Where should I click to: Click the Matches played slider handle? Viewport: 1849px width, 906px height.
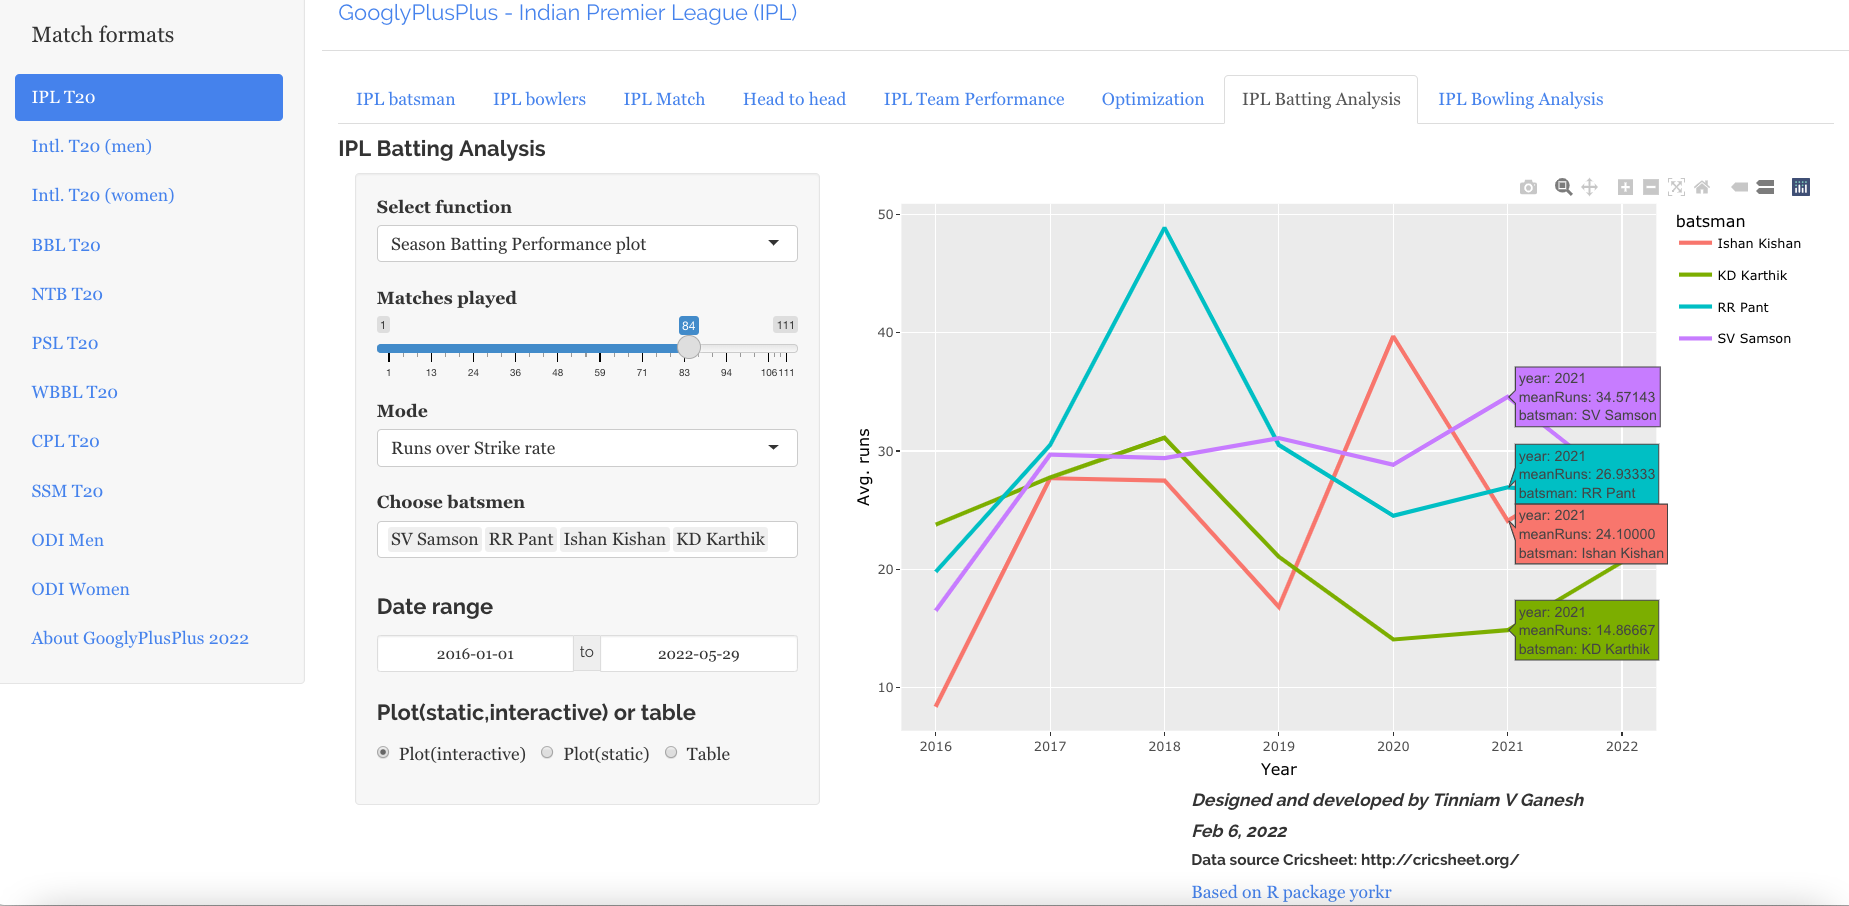688,348
